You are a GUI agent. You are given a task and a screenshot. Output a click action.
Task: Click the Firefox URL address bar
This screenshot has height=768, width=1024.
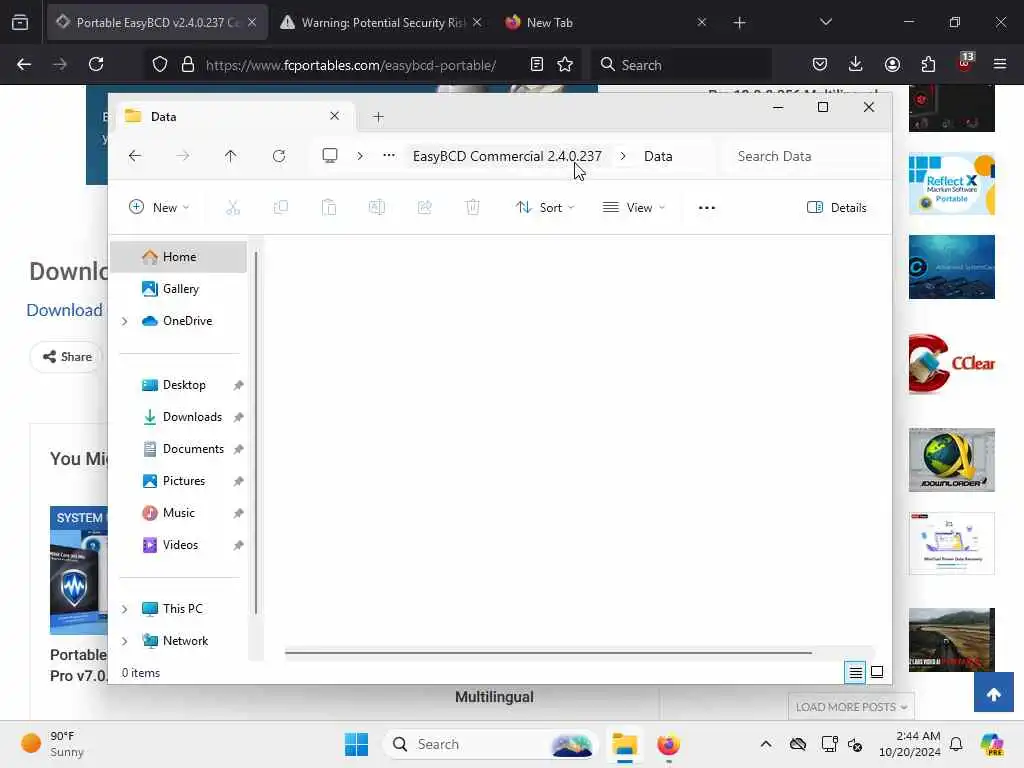point(351,65)
